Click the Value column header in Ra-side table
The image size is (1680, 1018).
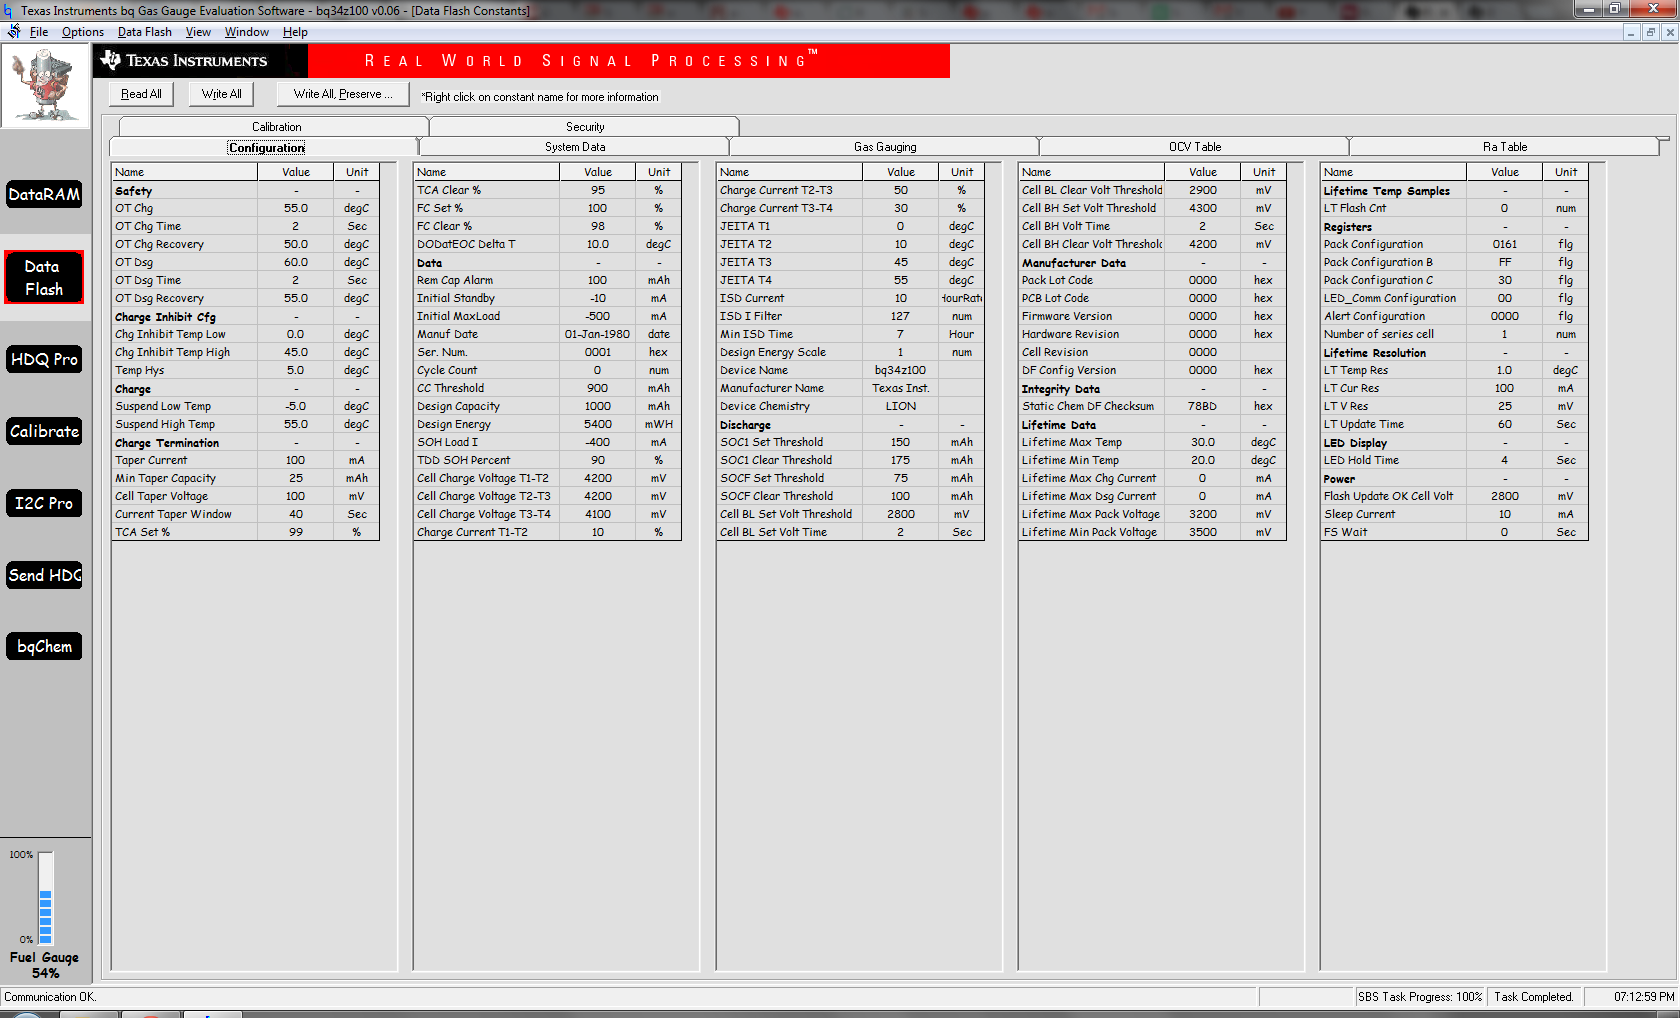point(1505,172)
